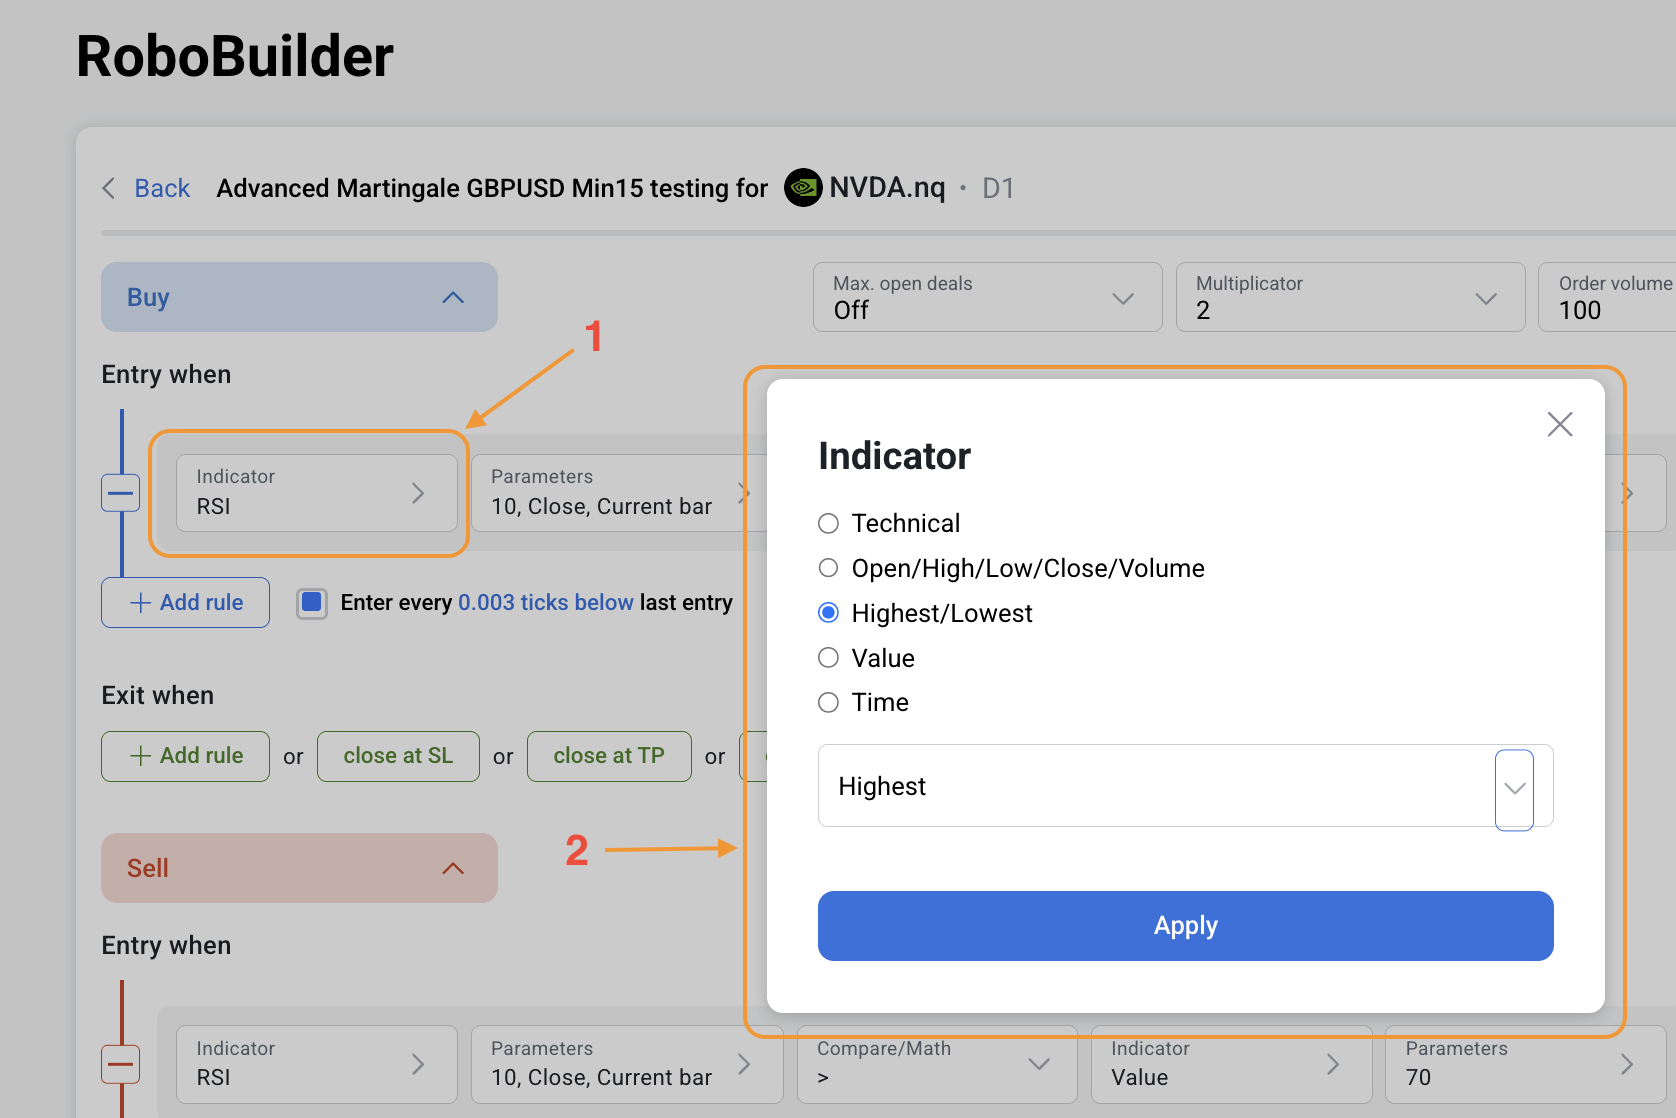Open Buy section Parameters 10, Close, Current bar
The image size is (1676, 1118).
[x=618, y=492]
